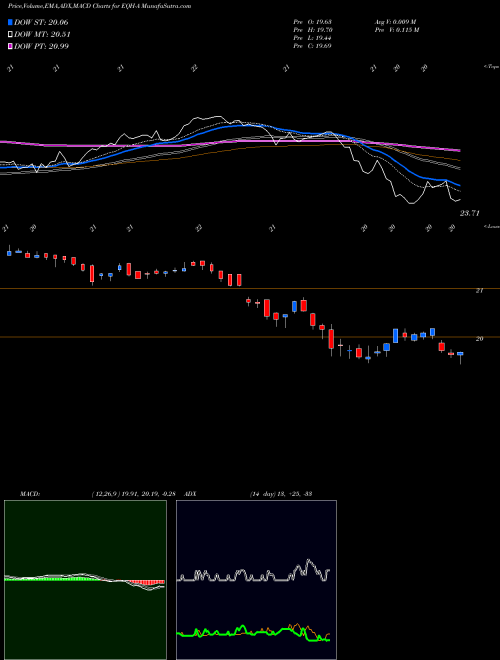Click inside the dark blue ADX panel

(256, 580)
